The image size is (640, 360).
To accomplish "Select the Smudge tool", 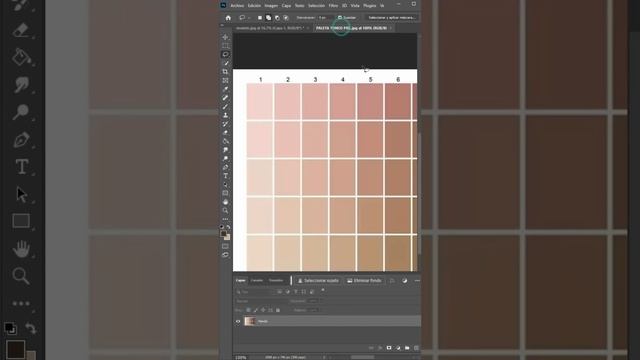I will [225, 150].
